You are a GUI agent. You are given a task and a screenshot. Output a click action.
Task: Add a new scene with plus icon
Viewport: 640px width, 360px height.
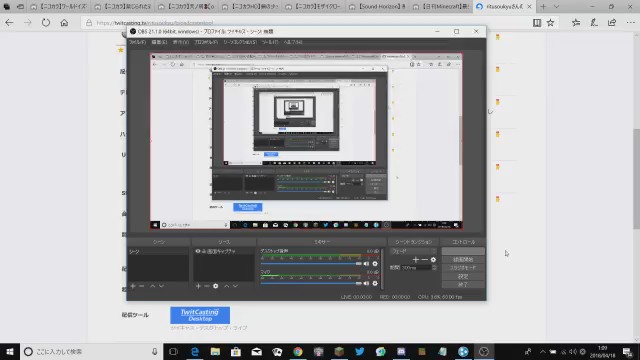pos(133,286)
